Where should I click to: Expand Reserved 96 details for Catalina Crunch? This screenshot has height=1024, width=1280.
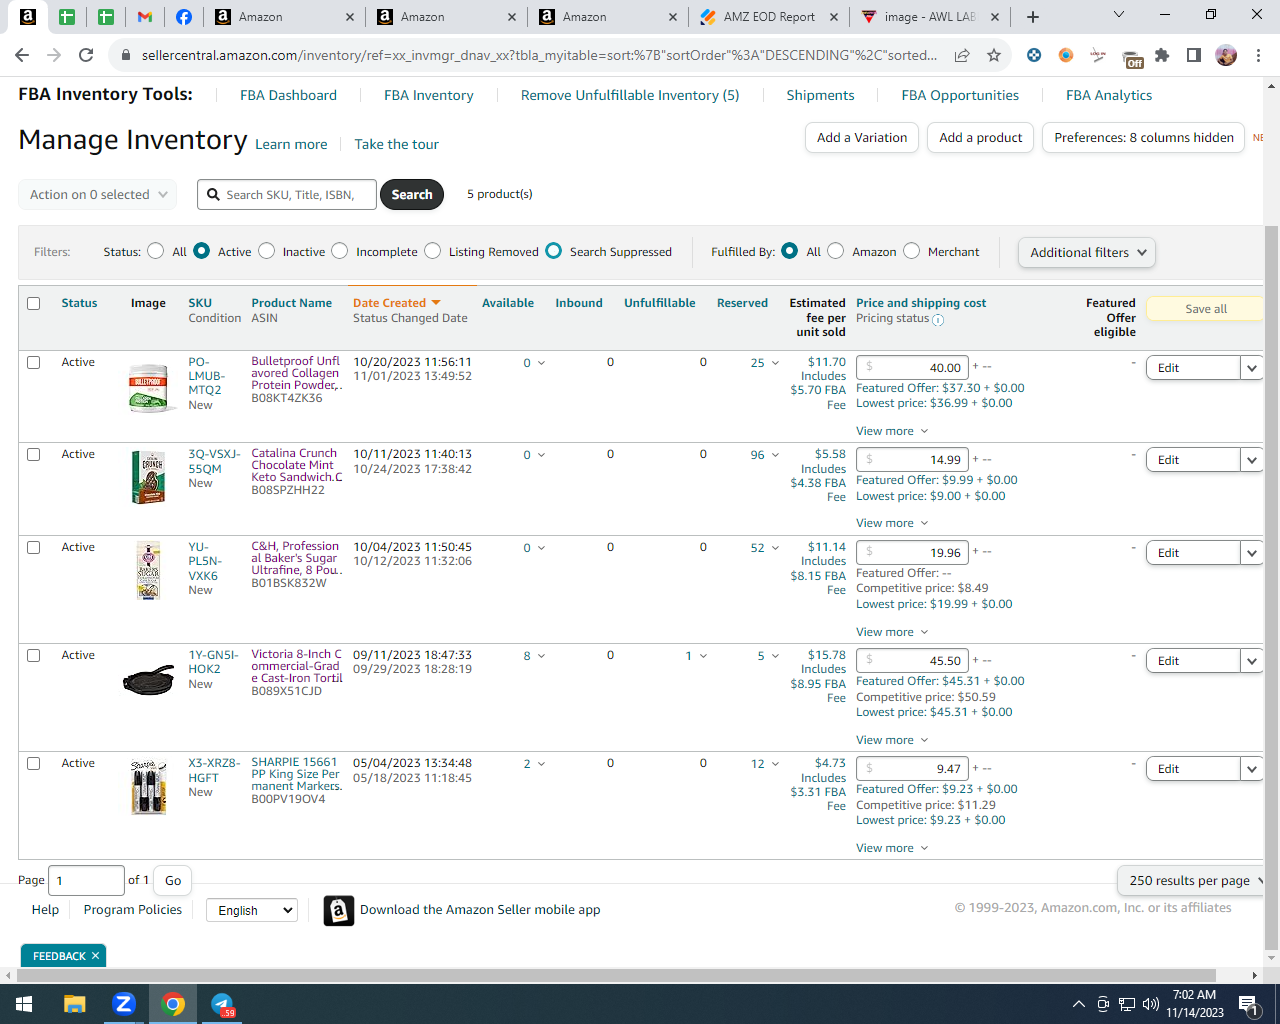(x=765, y=455)
